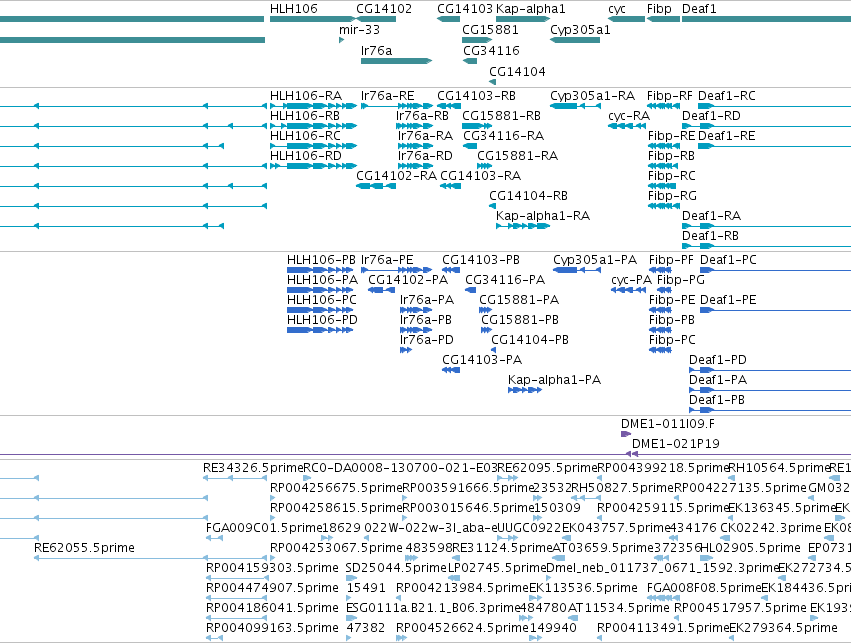Select the Fibp gene bar
This screenshot has width=851, height=643.
[663, 19]
